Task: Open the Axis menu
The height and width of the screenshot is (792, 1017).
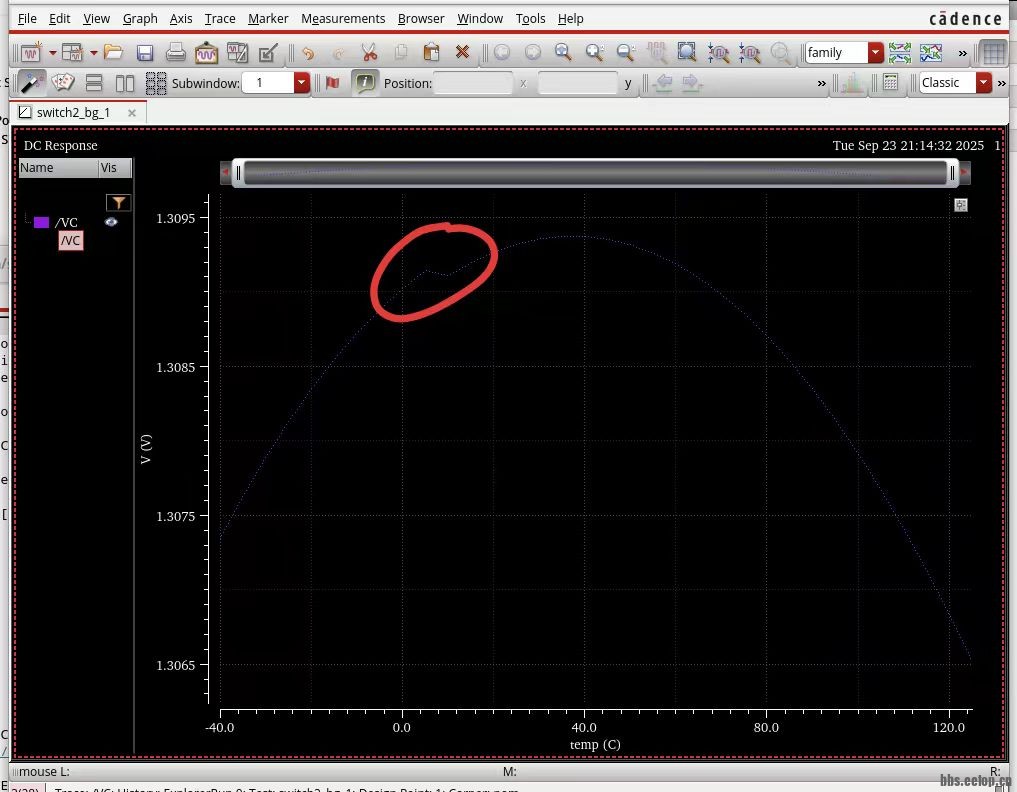Action: point(181,18)
